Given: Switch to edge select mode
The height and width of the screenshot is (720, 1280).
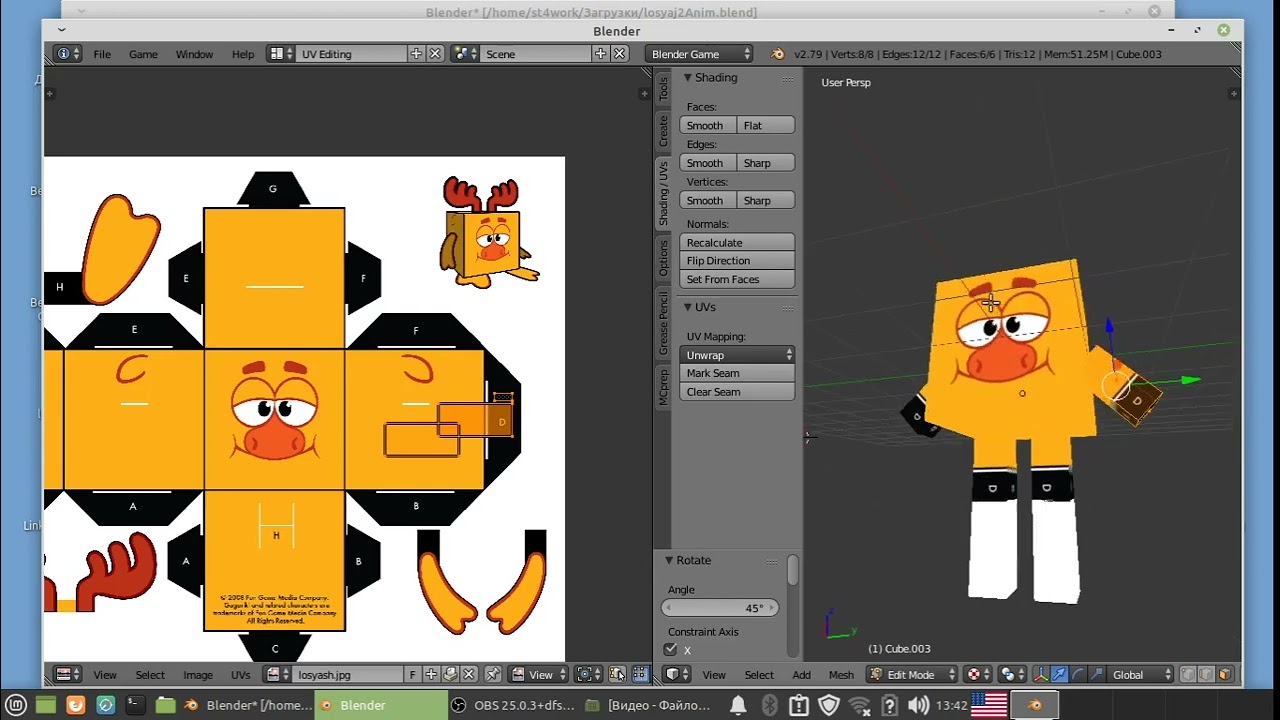Looking at the screenshot, I should coord(1207,675).
